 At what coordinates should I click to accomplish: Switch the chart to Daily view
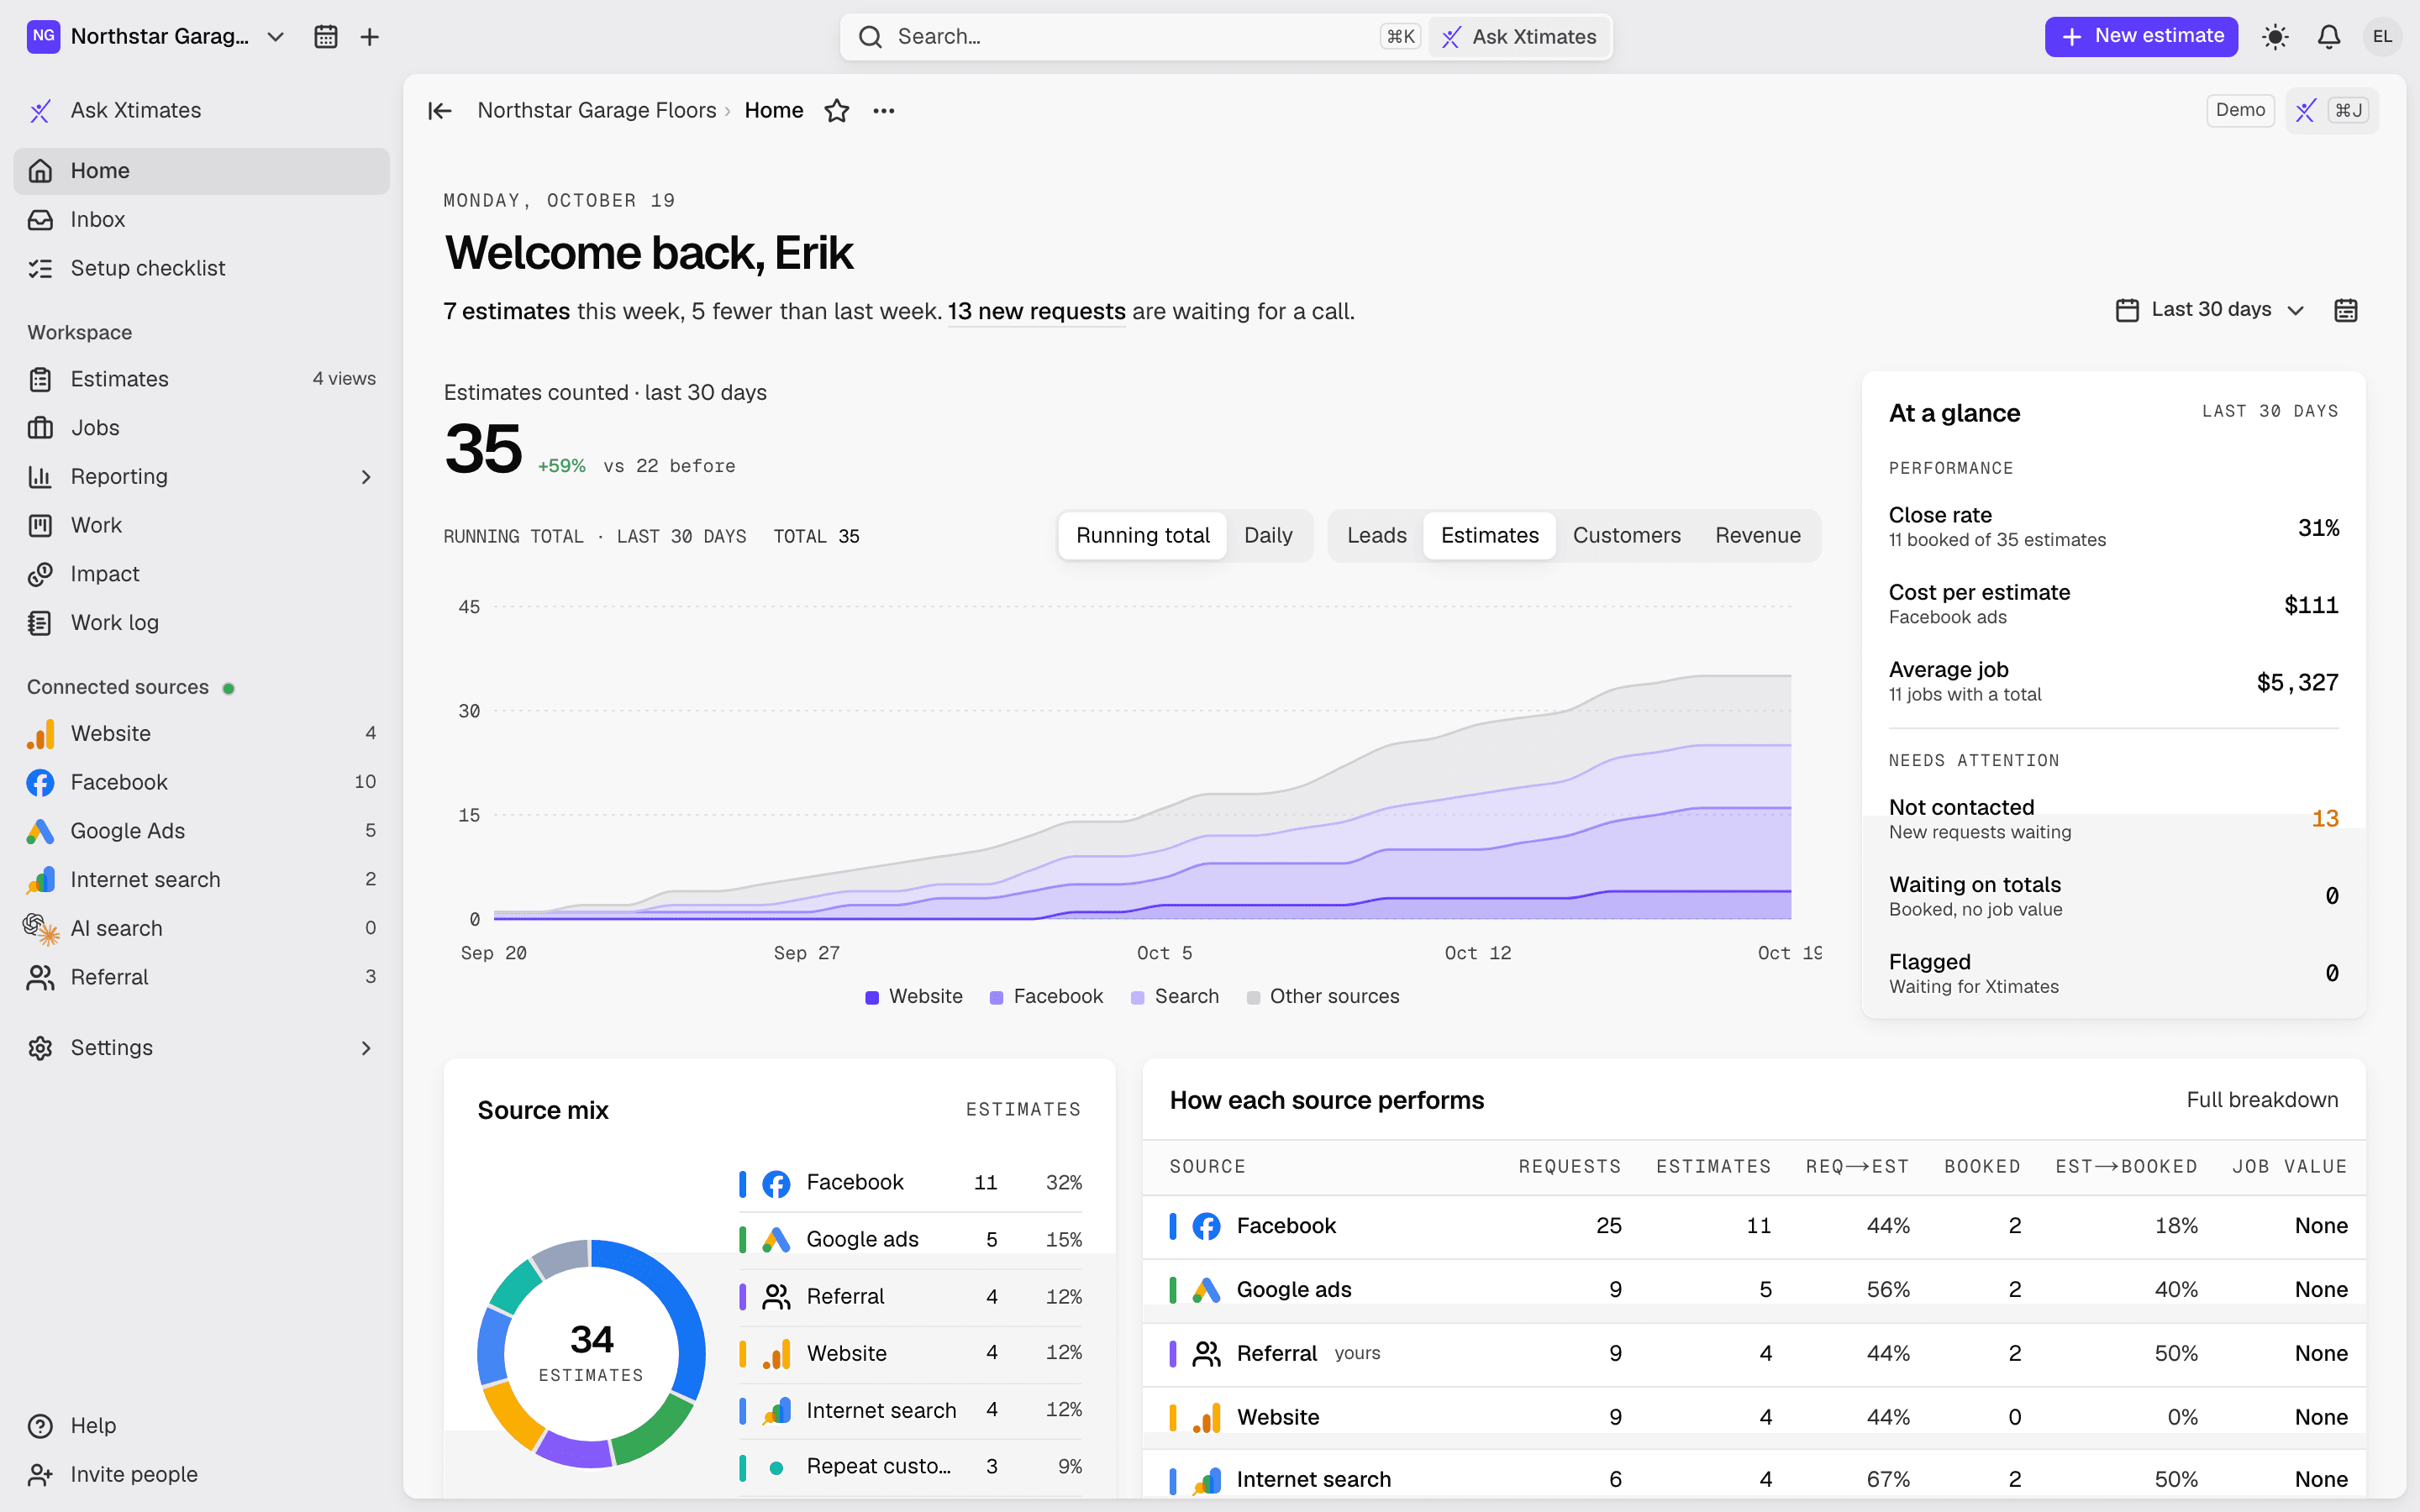(x=1268, y=535)
